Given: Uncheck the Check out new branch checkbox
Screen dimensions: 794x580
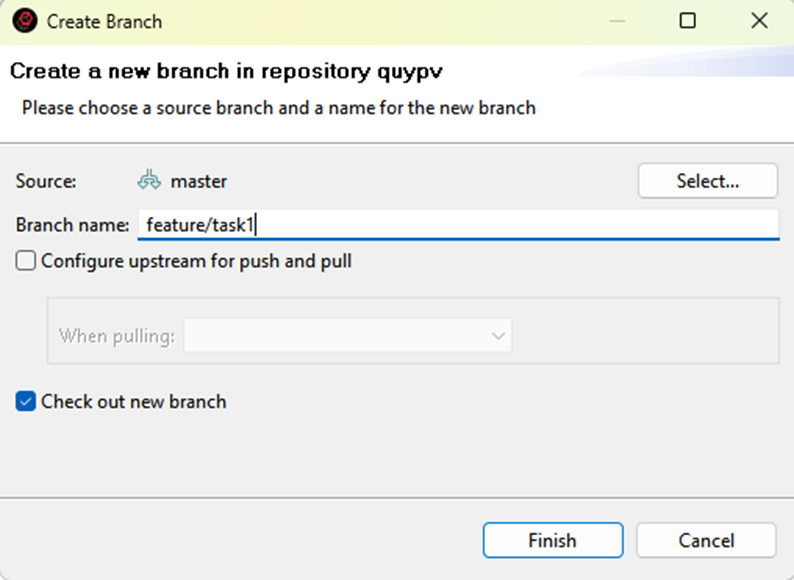Looking at the screenshot, I should point(27,402).
